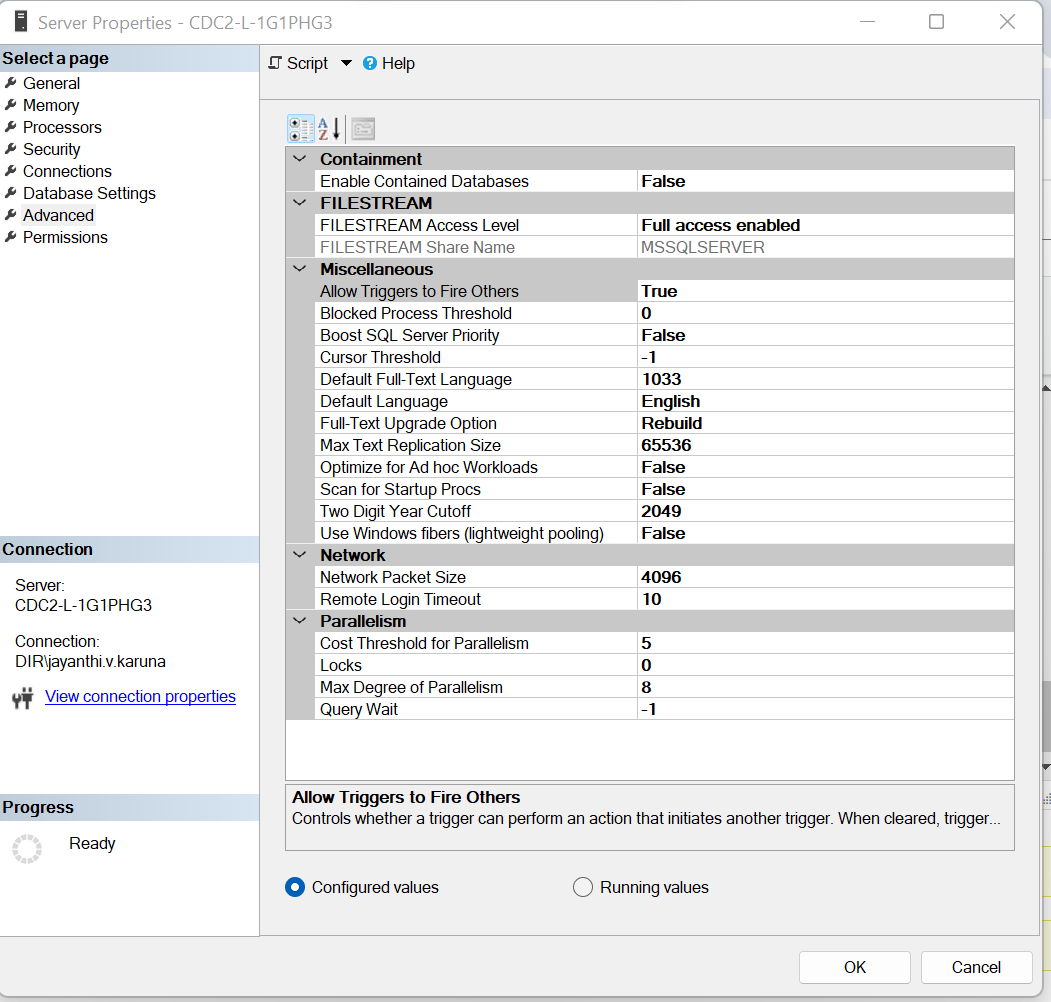The width and height of the screenshot is (1051, 1002).
Task: Open the View connection properties link
Action: (140, 696)
